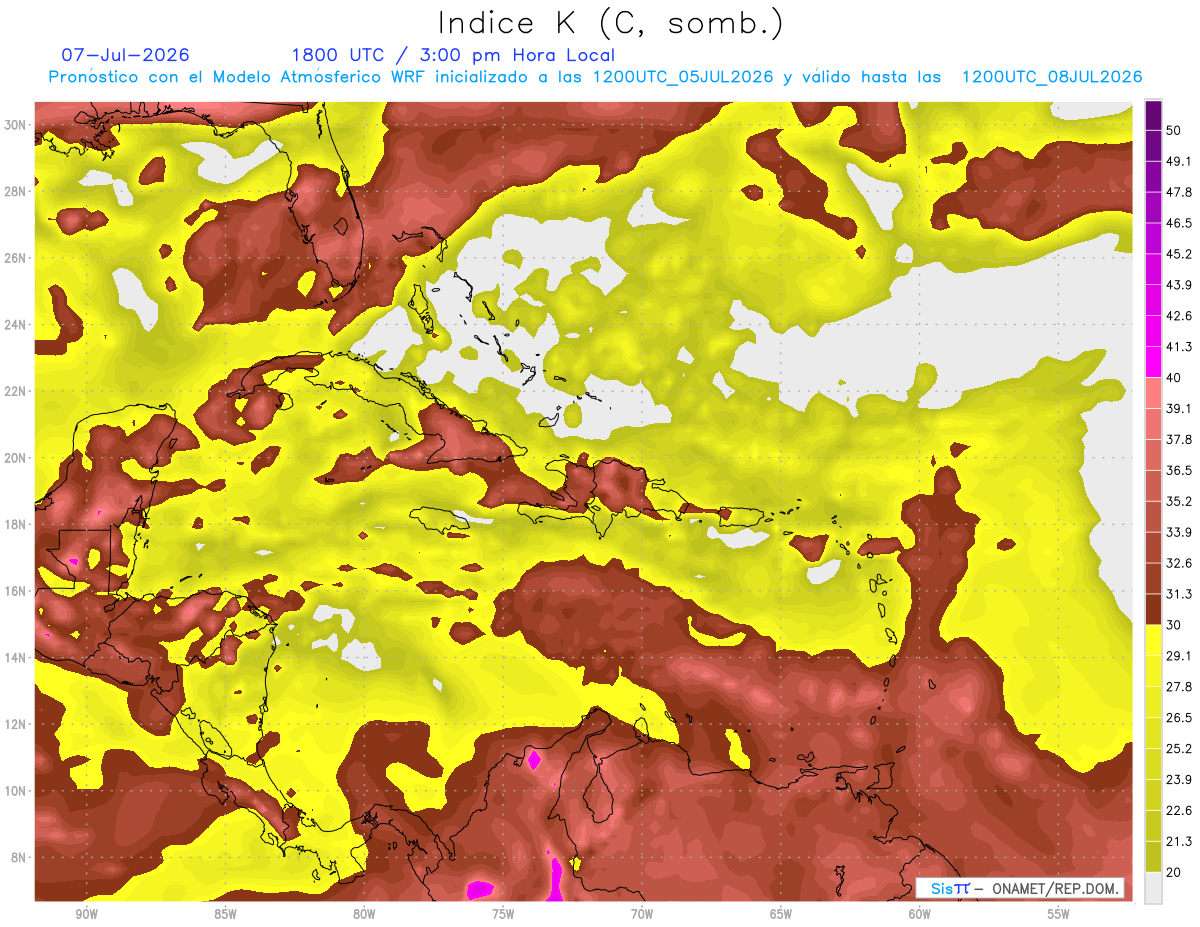This screenshot has height=927, width=1200.
Task: Click the longitude label "90W"
Action: point(86,914)
